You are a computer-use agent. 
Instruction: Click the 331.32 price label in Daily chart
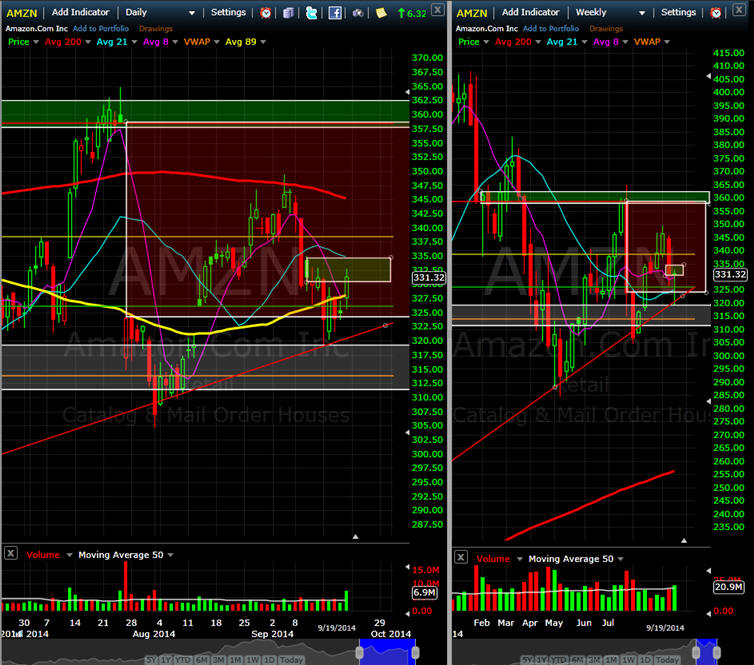428,277
